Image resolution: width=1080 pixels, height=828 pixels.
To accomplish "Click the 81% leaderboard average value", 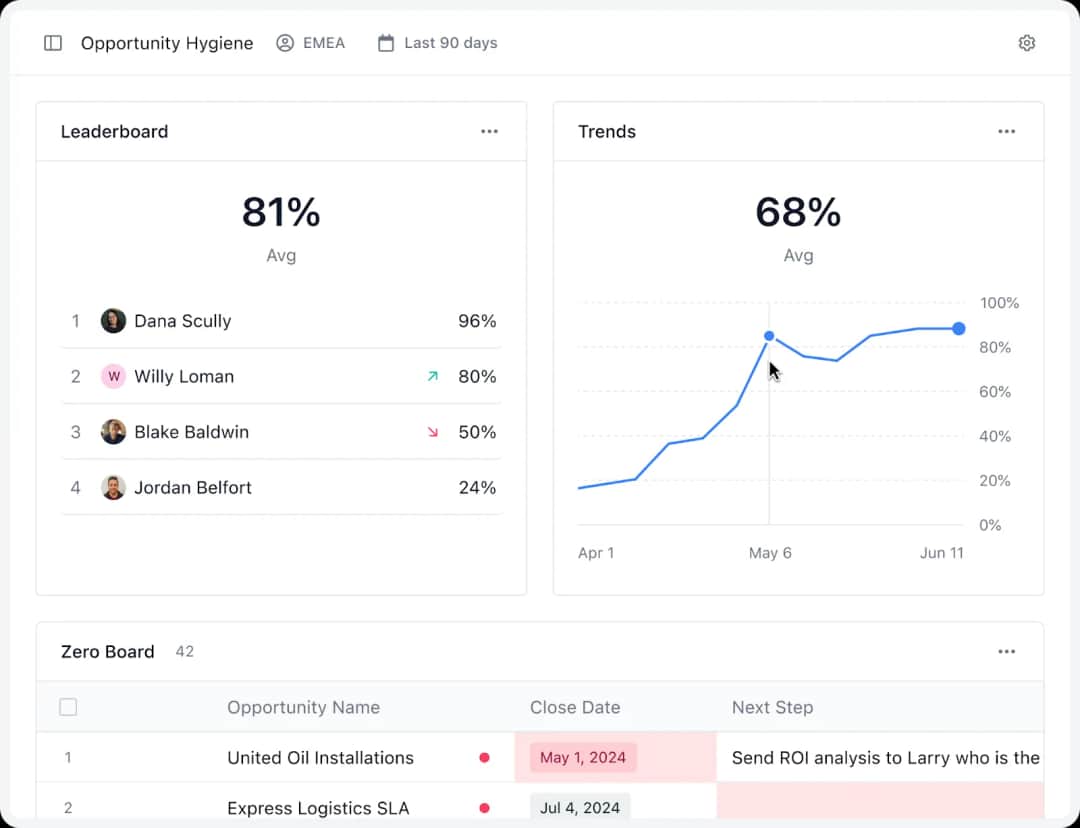I will tap(281, 212).
